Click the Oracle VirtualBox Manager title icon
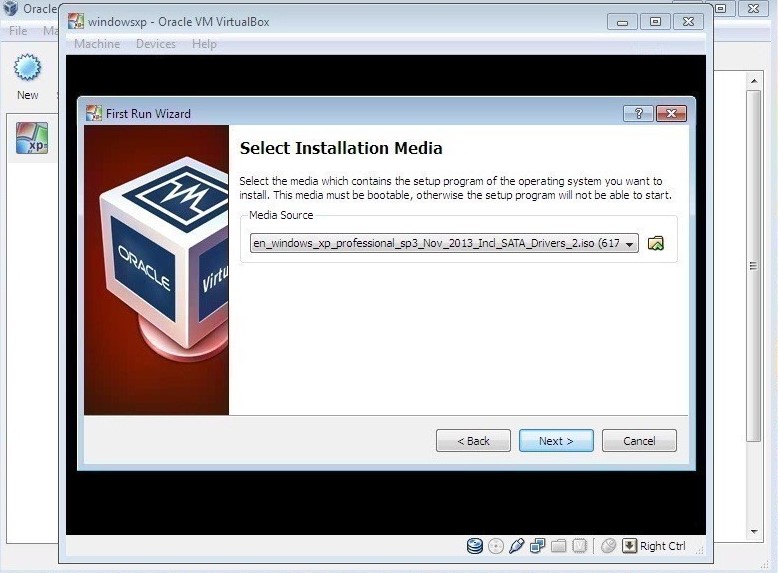This screenshot has height=573, width=778. click(9, 8)
